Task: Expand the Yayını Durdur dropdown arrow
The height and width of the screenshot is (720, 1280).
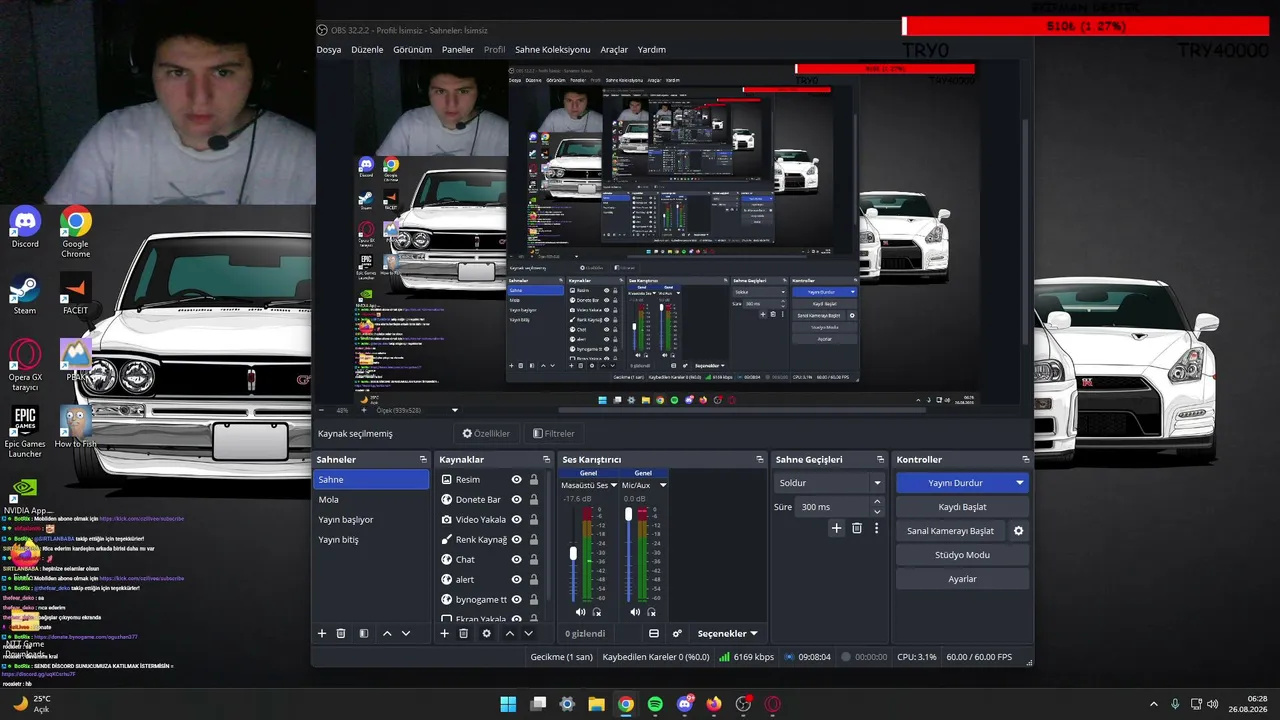Action: 1020,483
